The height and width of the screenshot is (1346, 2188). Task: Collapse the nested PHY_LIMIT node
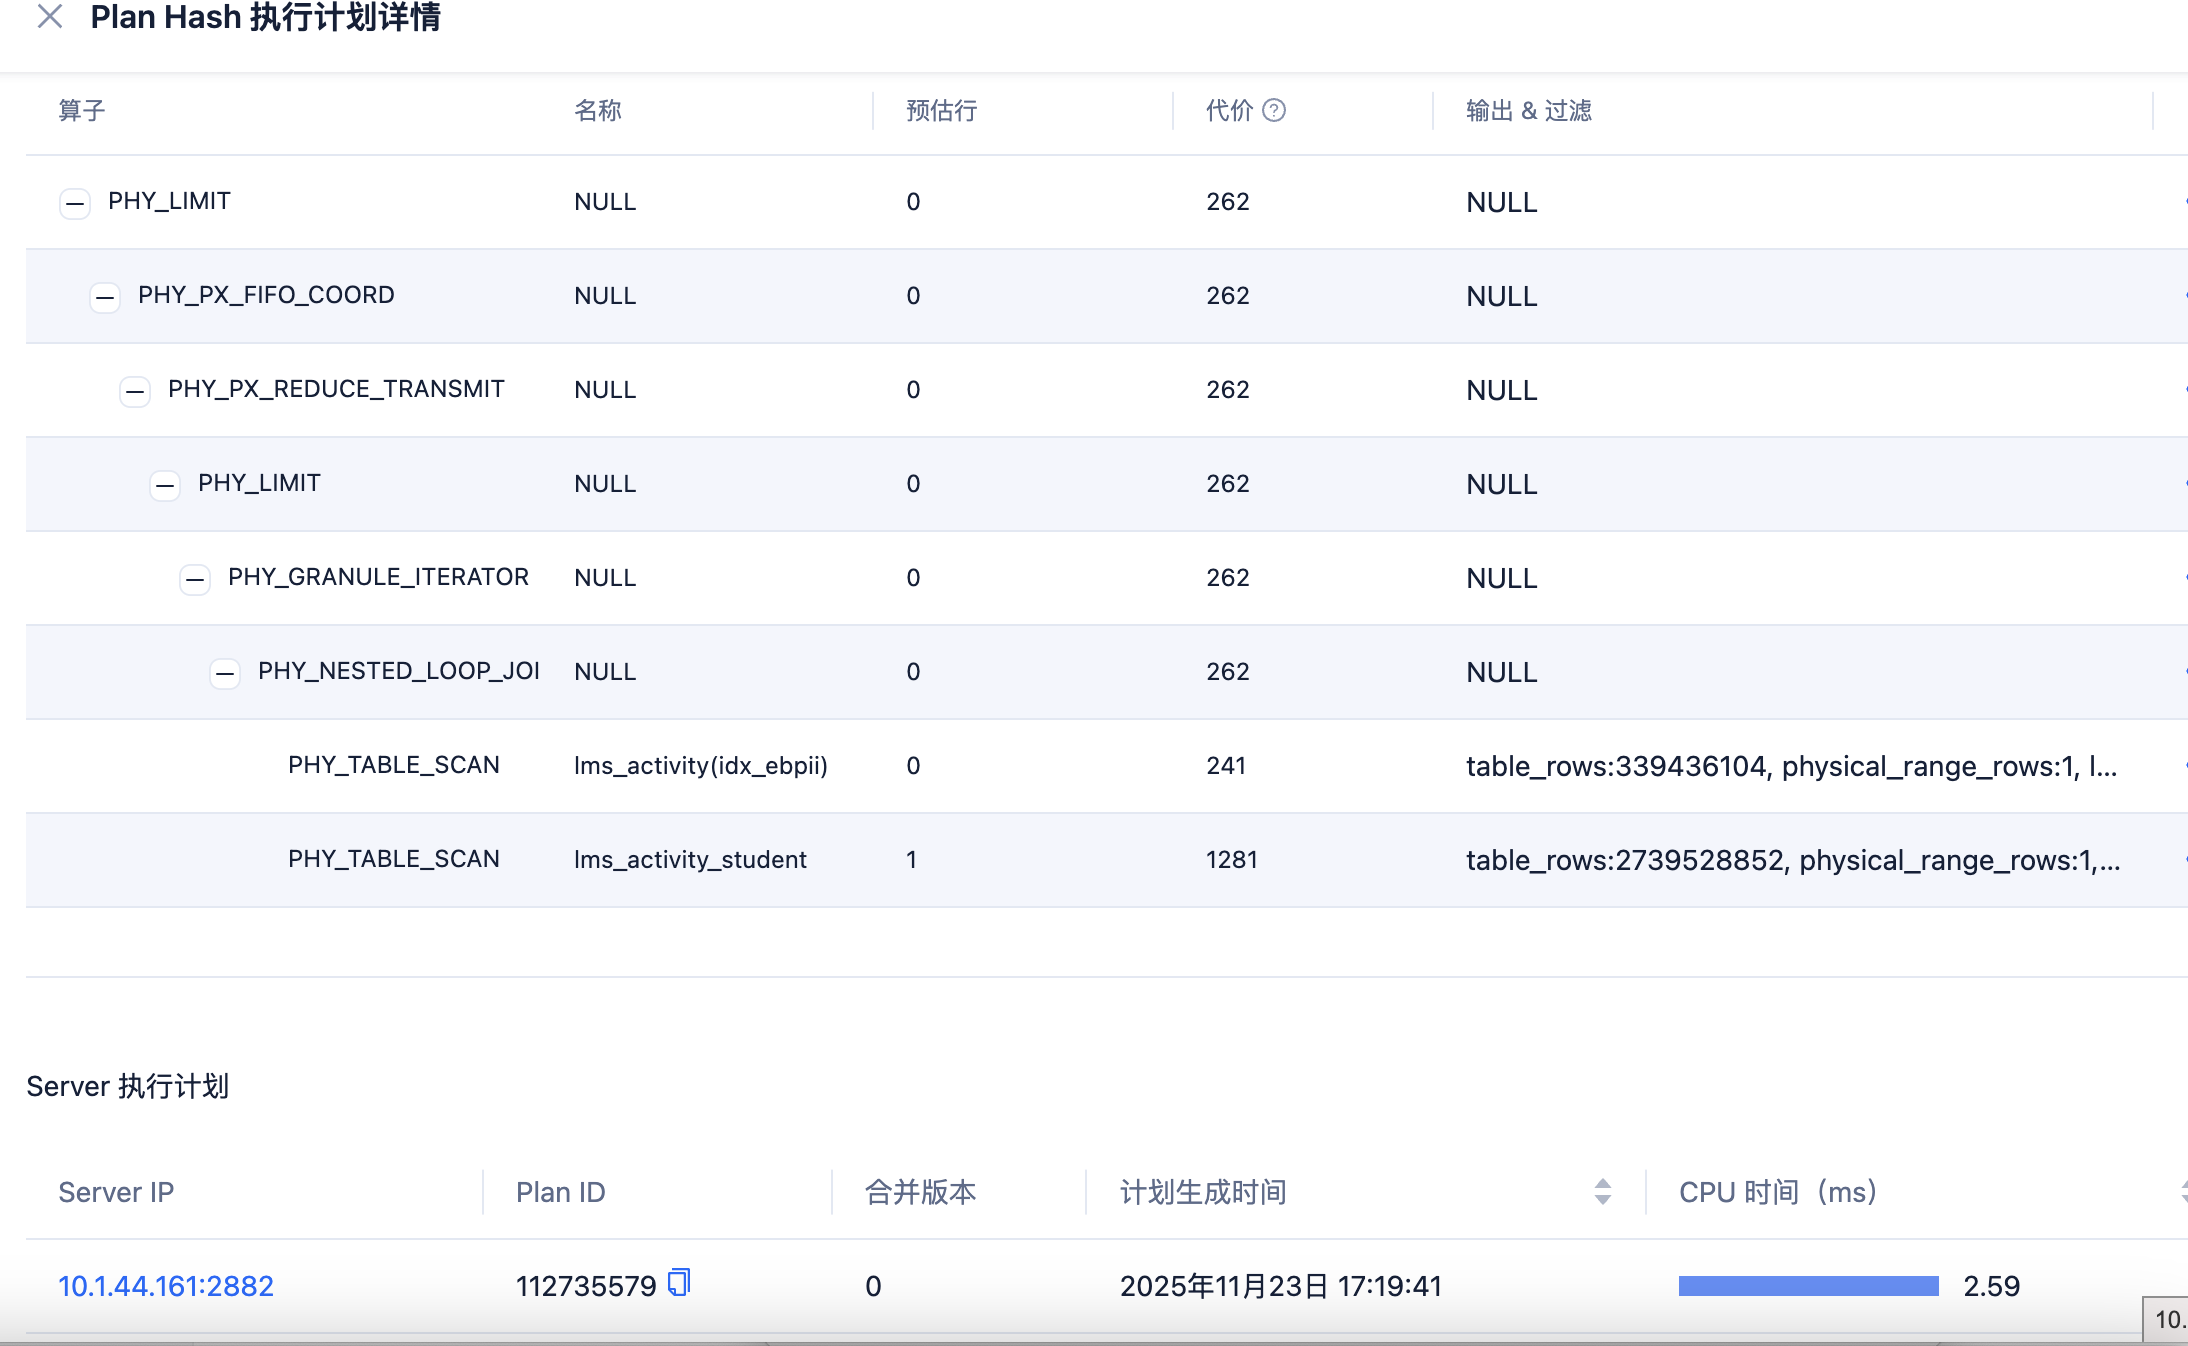165,485
